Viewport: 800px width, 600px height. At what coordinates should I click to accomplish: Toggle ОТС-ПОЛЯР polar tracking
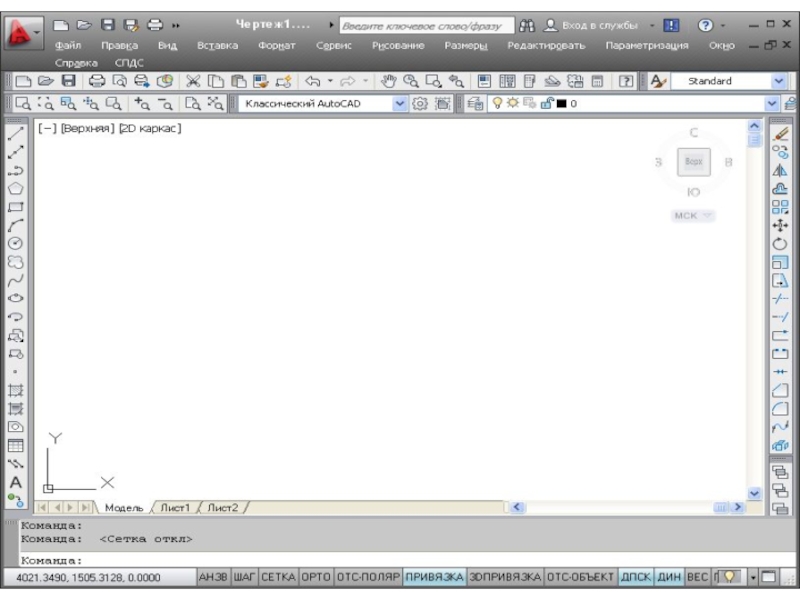pyautogui.click(x=368, y=577)
